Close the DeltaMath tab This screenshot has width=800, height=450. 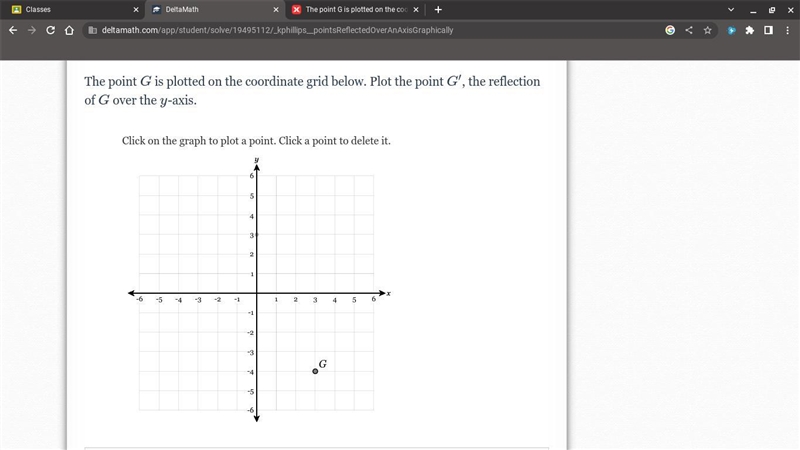(x=276, y=9)
